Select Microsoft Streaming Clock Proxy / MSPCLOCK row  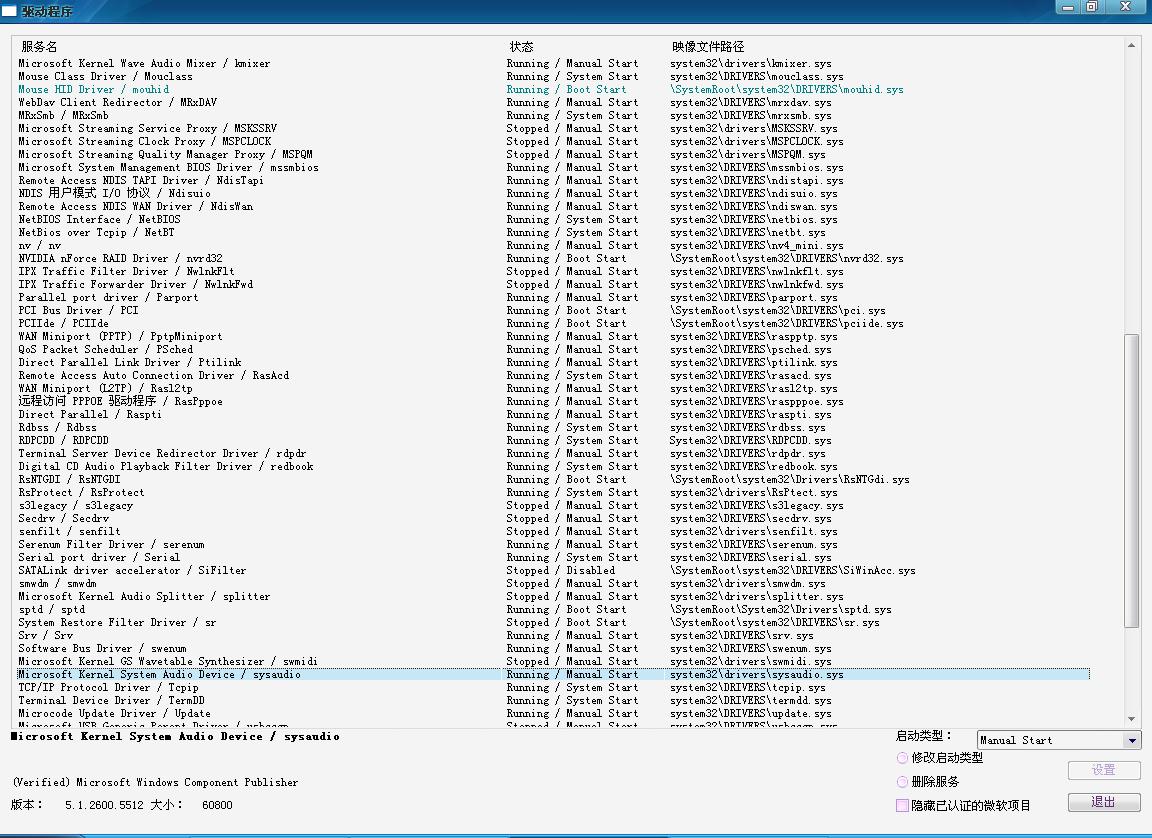(553, 141)
